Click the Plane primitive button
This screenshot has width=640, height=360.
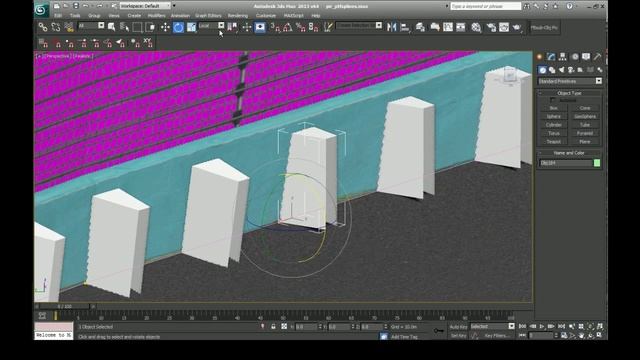click(x=584, y=142)
